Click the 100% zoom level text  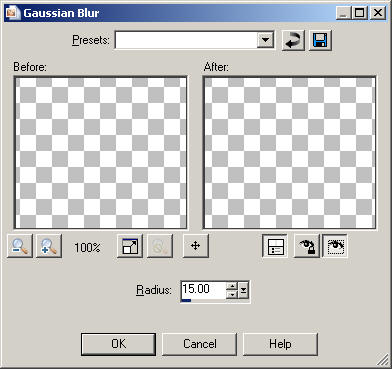click(87, 248)
